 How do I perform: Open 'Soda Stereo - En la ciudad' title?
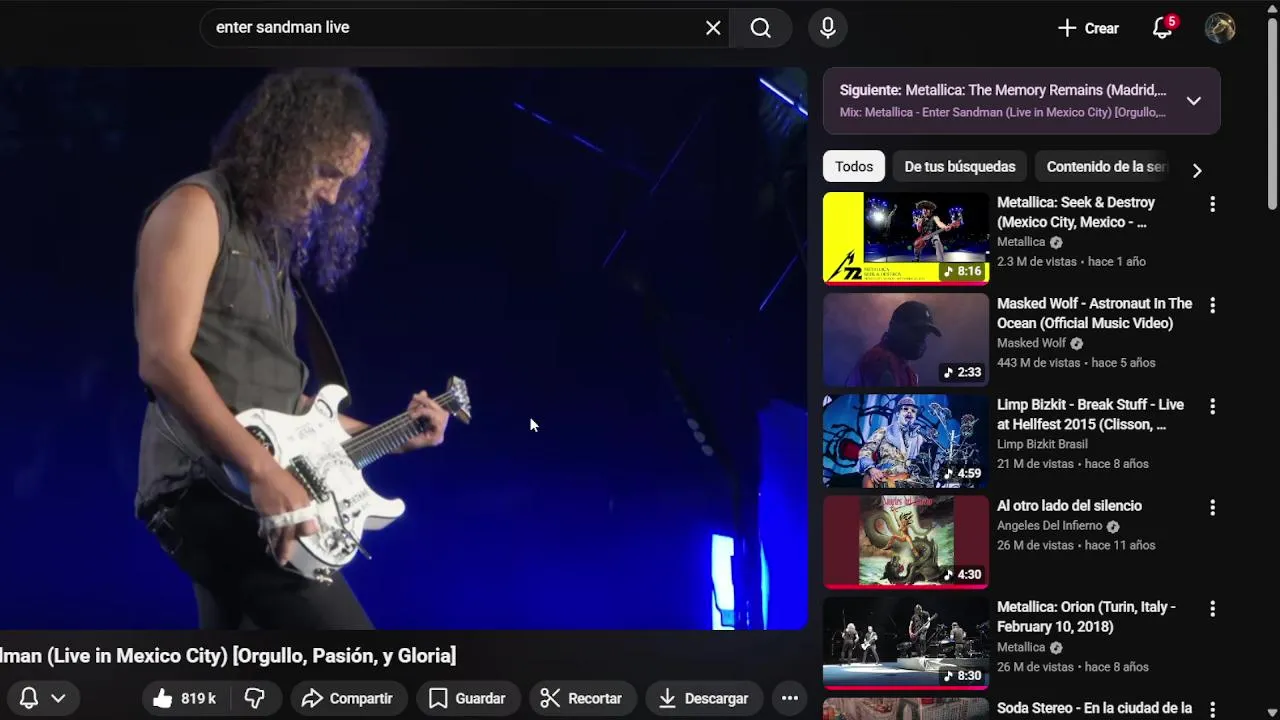point(1094,708)
